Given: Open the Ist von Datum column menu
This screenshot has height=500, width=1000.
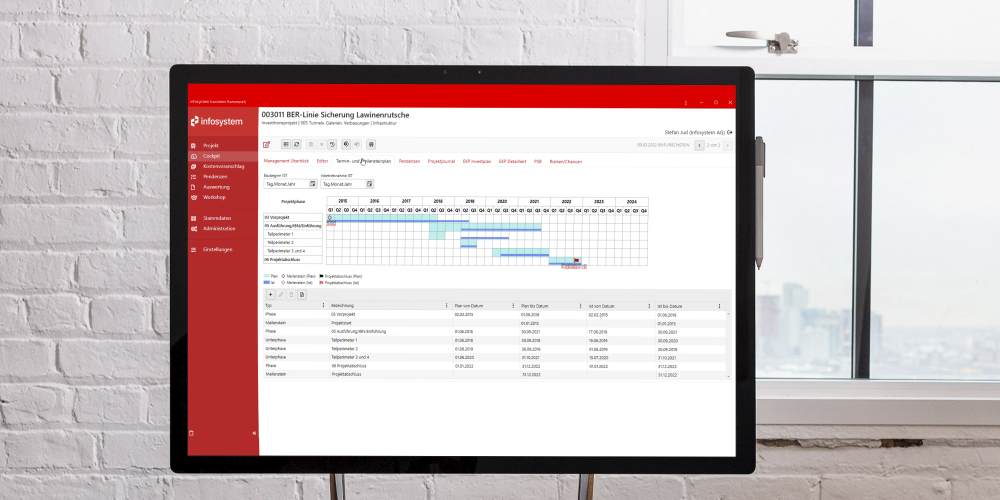Looking at the screenshot, I should (x=650, y=306).
